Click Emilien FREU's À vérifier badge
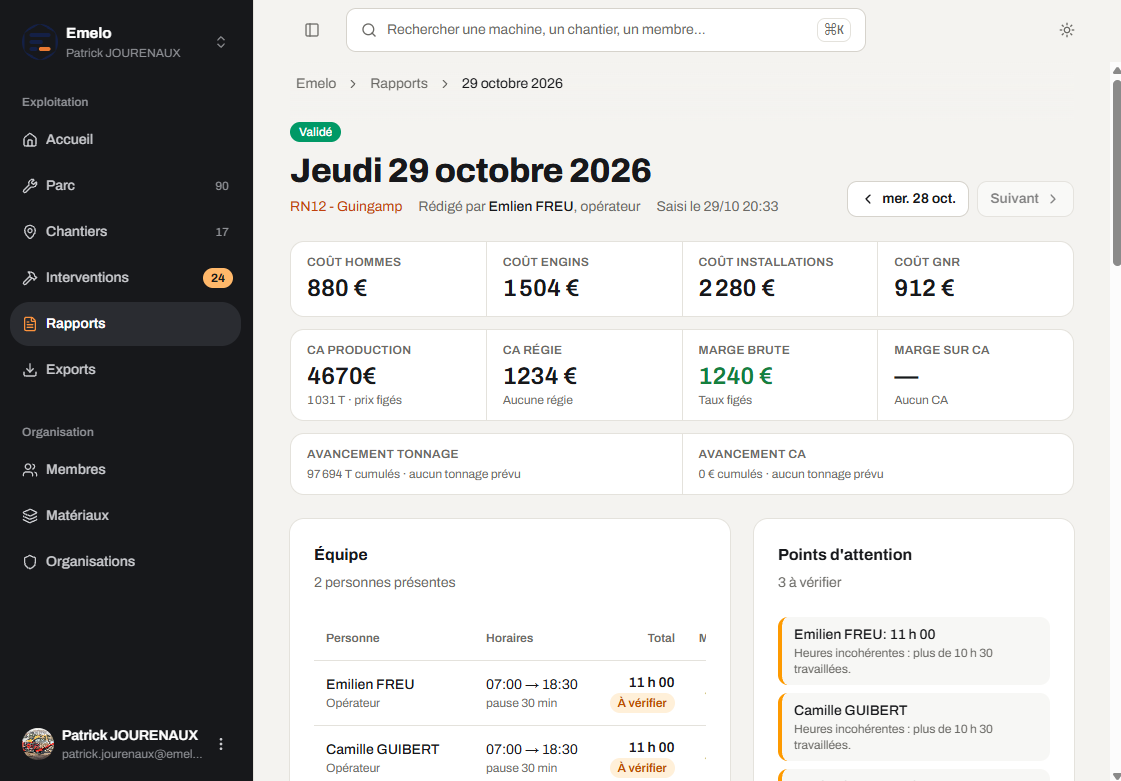Viewport: 1121px width, 781px height. pos(642,703)
